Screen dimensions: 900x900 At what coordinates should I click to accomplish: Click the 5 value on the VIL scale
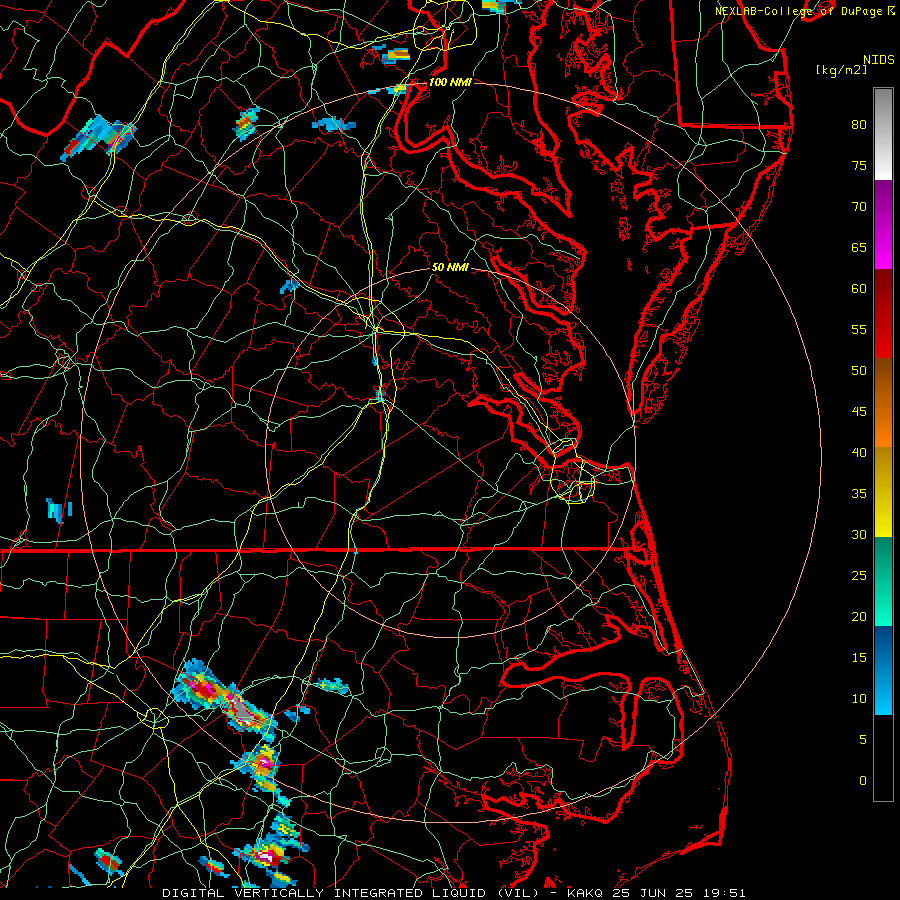[863, 740]
